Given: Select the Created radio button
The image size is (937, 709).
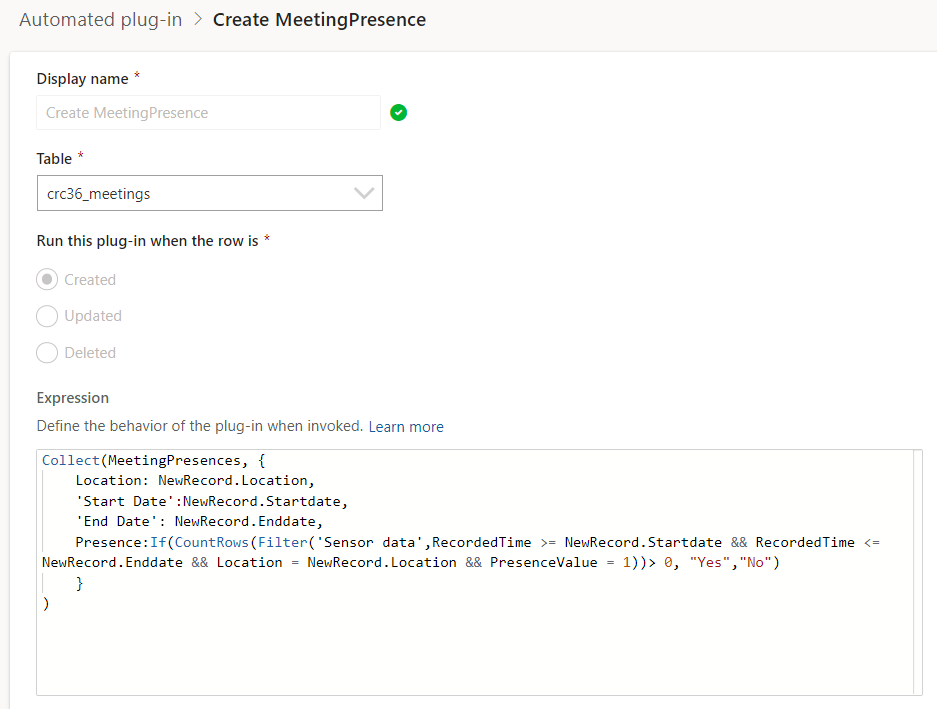Looking at the screenshot, I should (47, 279).
